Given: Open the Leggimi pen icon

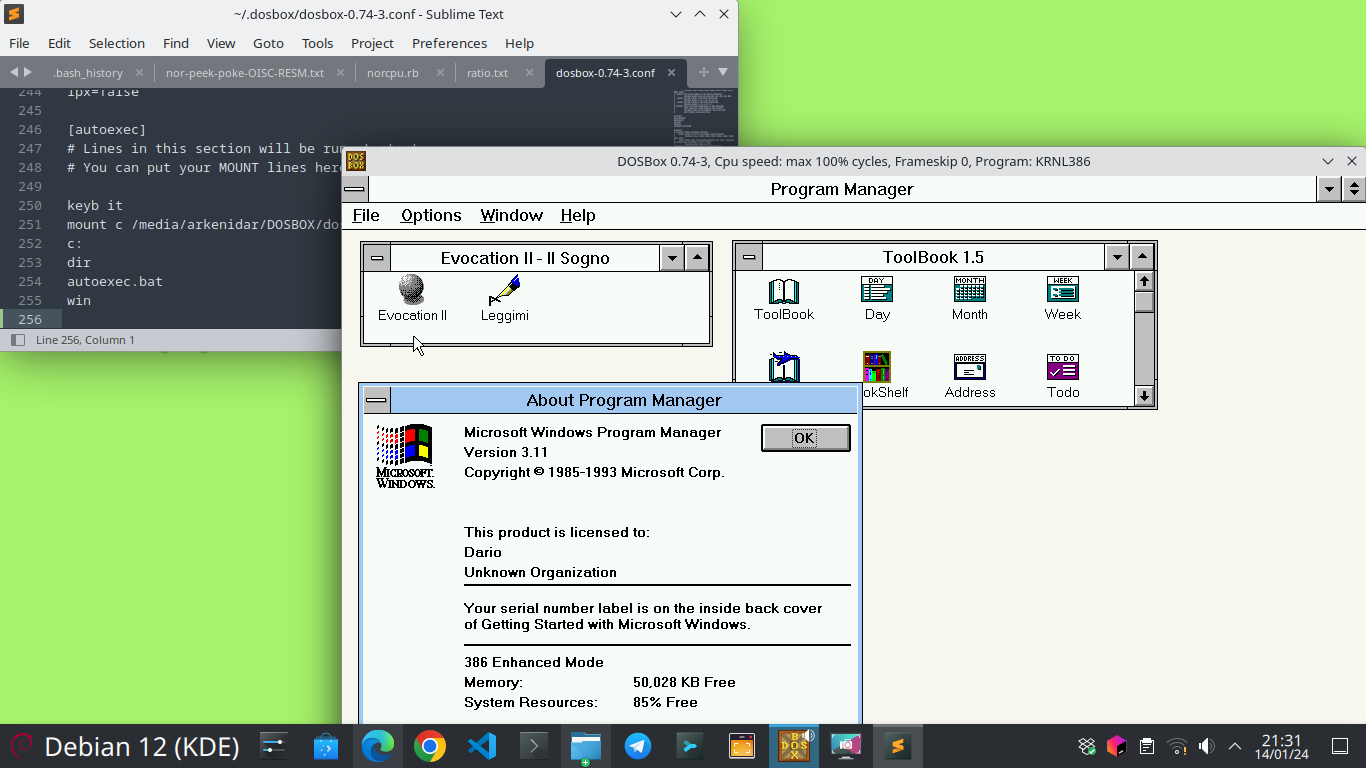Looking at the screenshot, I should [x=504, y=290].
